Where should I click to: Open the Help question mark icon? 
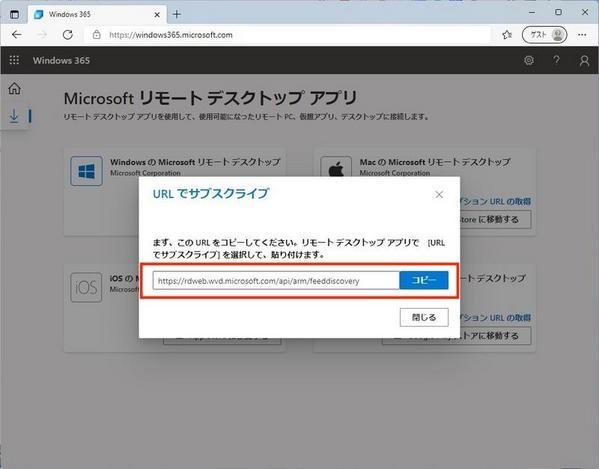[x=557, y=60]
